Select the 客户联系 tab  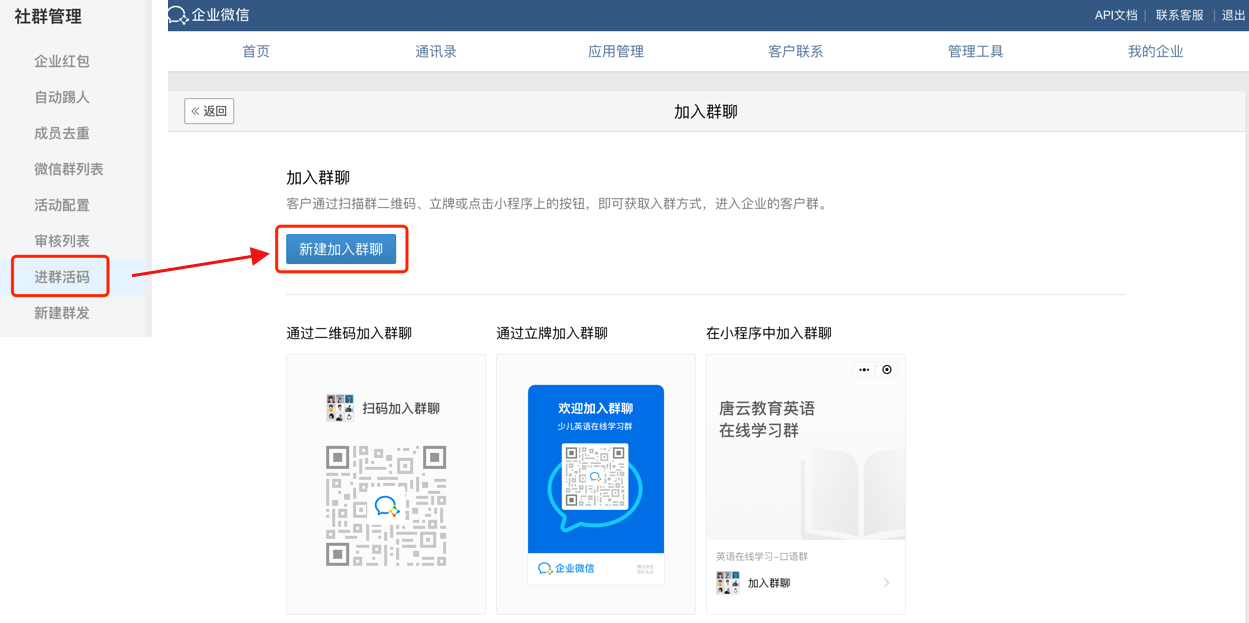pos(796,51)
